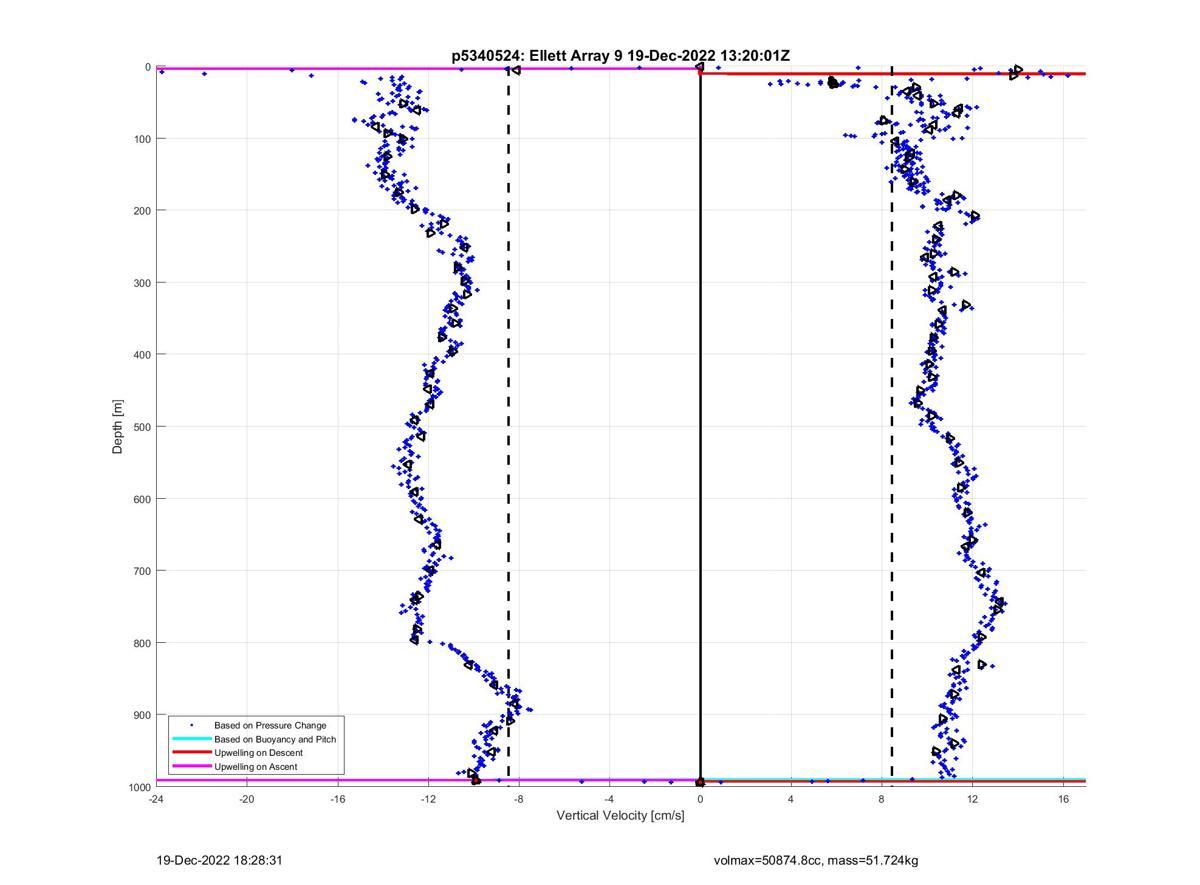The height and width of the screenshot is (885, 1200).
Task: Click x-axis tick label '-8'
Action: pos(518,799)
